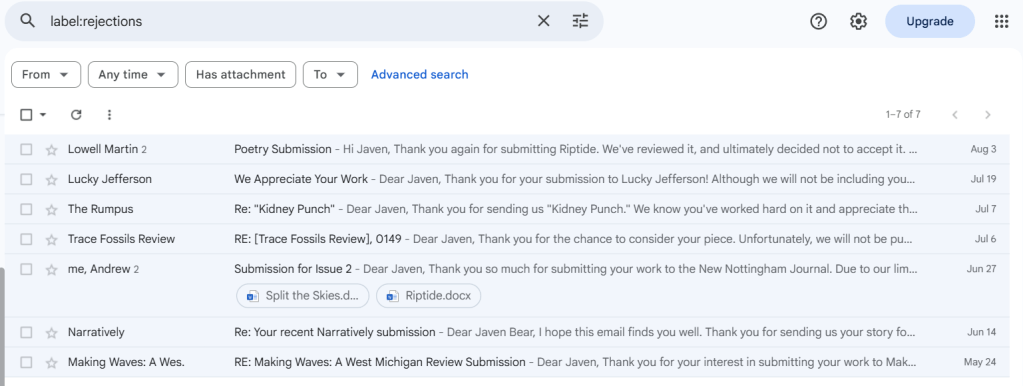
Task: Open the More options three-dot menu
Action: [109, 115]
